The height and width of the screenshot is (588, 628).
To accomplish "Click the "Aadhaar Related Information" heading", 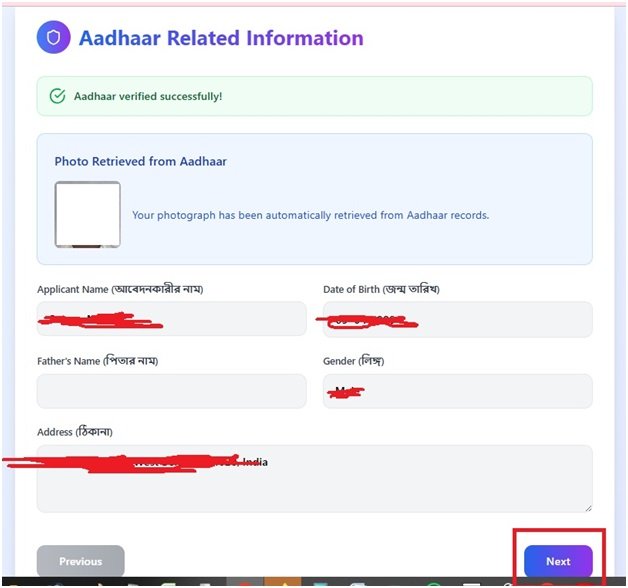I will pyautogui.click(x=221, y=38).
